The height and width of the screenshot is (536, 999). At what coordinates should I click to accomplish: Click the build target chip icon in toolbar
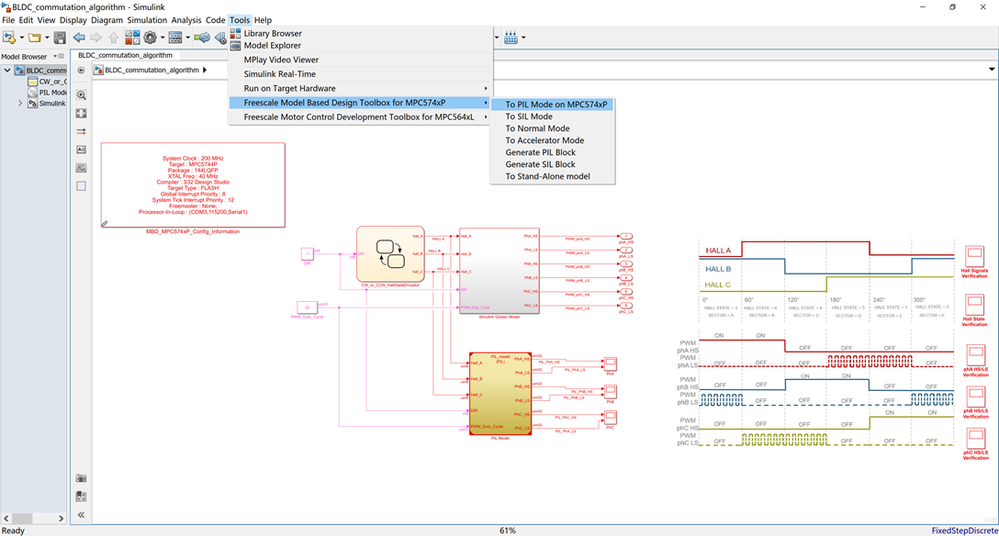coord(510,38)
